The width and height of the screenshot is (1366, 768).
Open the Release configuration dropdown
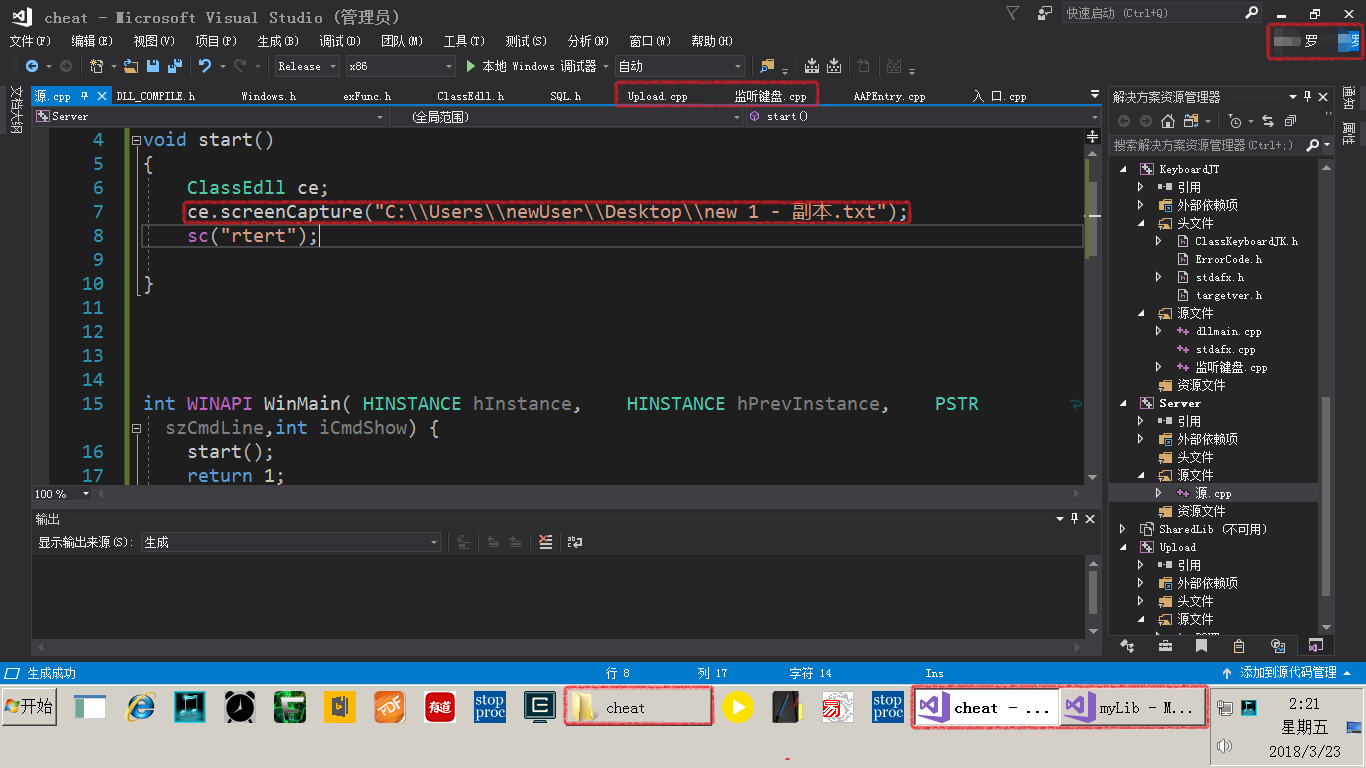coord(305,66)
